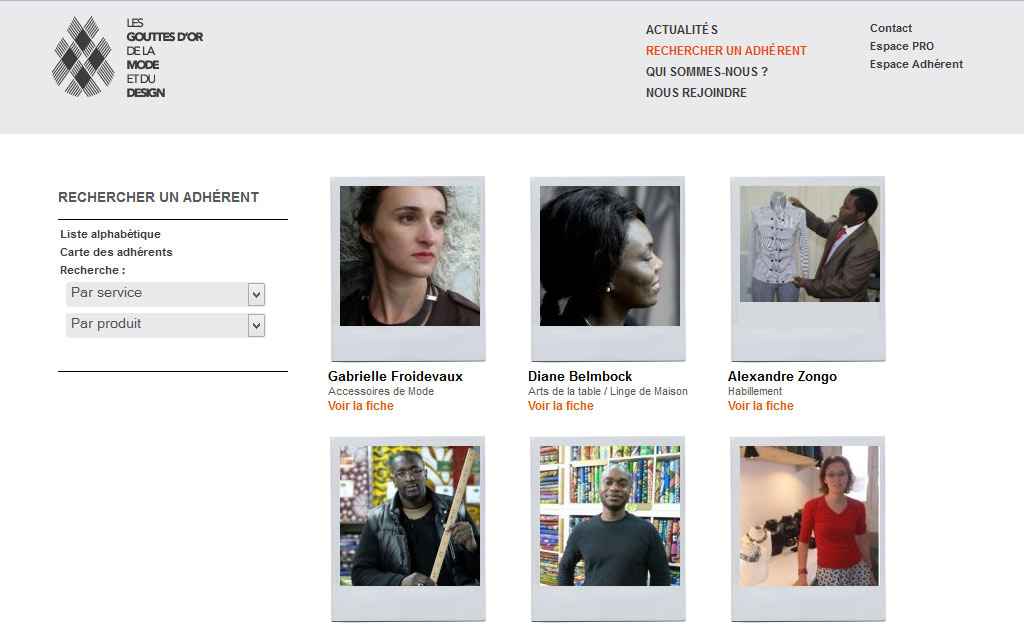Viewport: 1024px width, 630px height.
Task: Open the Espace Adhérent link
Action: pos(916,64)
